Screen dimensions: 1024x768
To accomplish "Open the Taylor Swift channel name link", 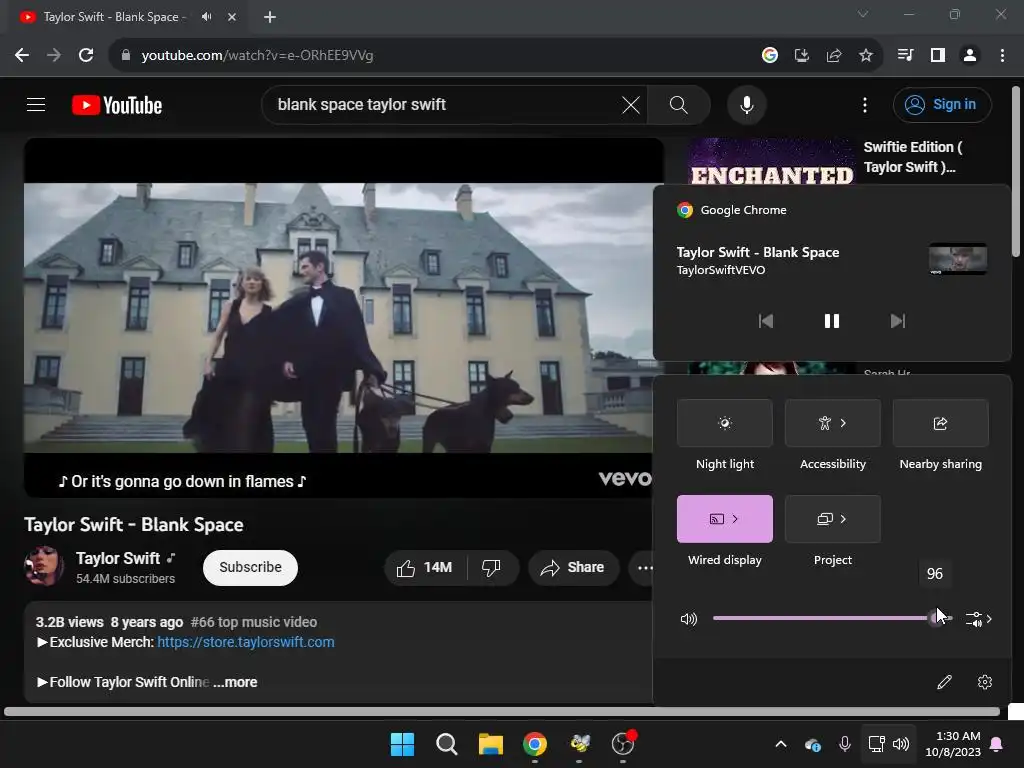I will [x=118, y=558].
